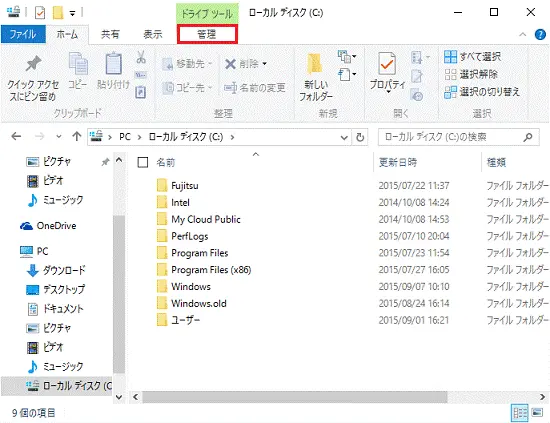Image resolution: width=550 pixels, height=423 pixels.
Task: Tick the select-all checkbox beside 名前
Action: coord(143,162)
